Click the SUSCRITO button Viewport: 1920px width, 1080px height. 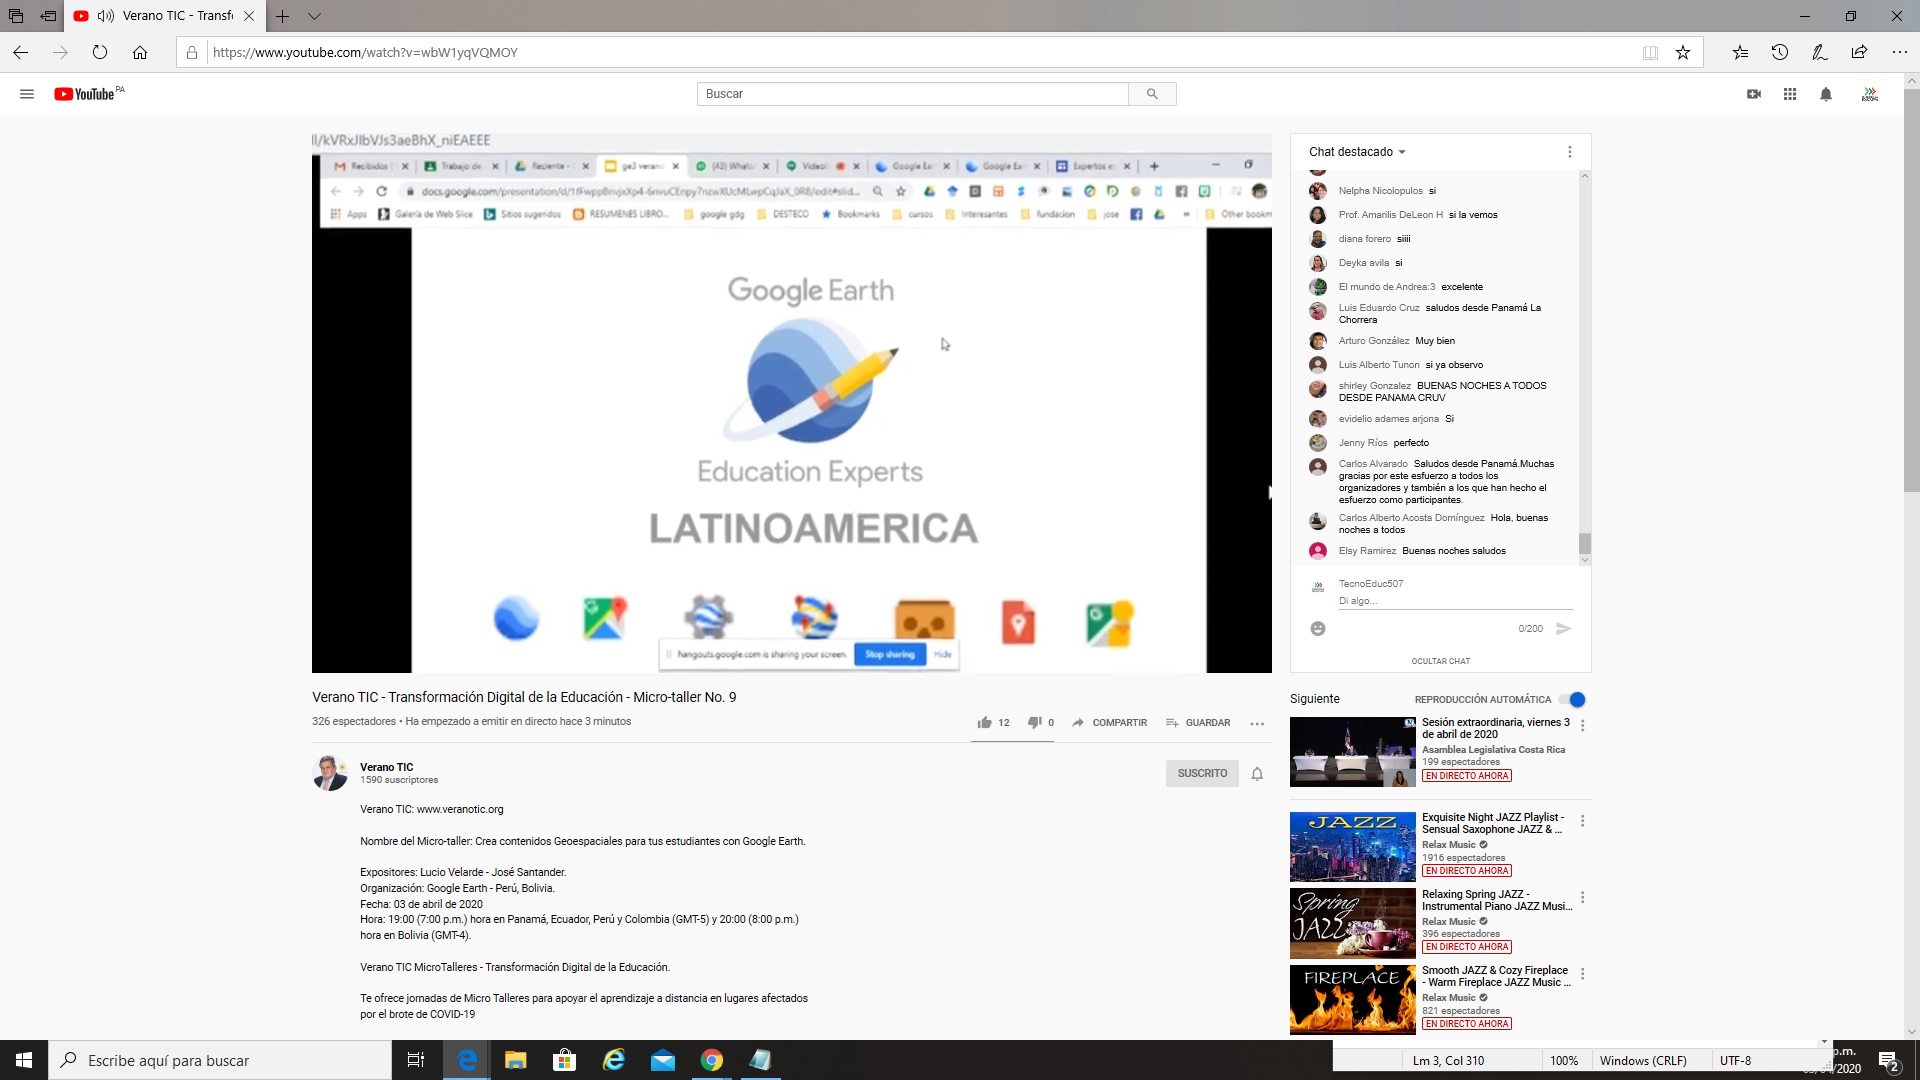[x=1202, y=773]
